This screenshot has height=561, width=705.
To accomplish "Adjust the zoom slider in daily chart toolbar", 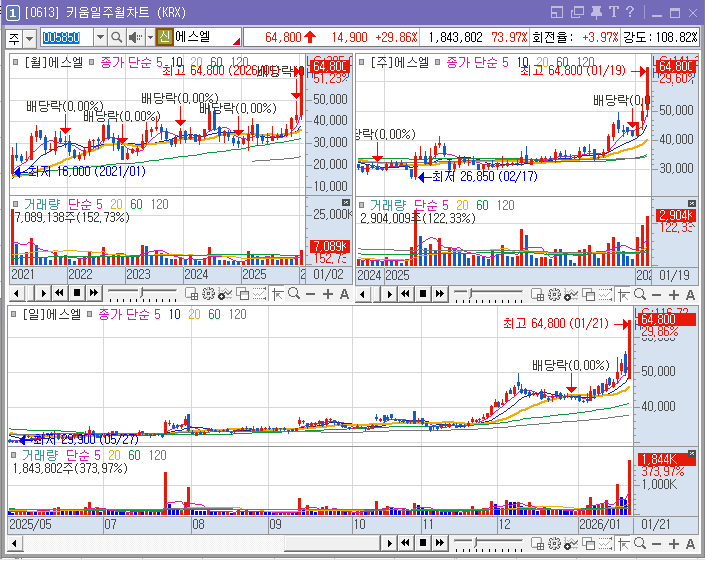I will pyautogui.click(x=488, y=543).
